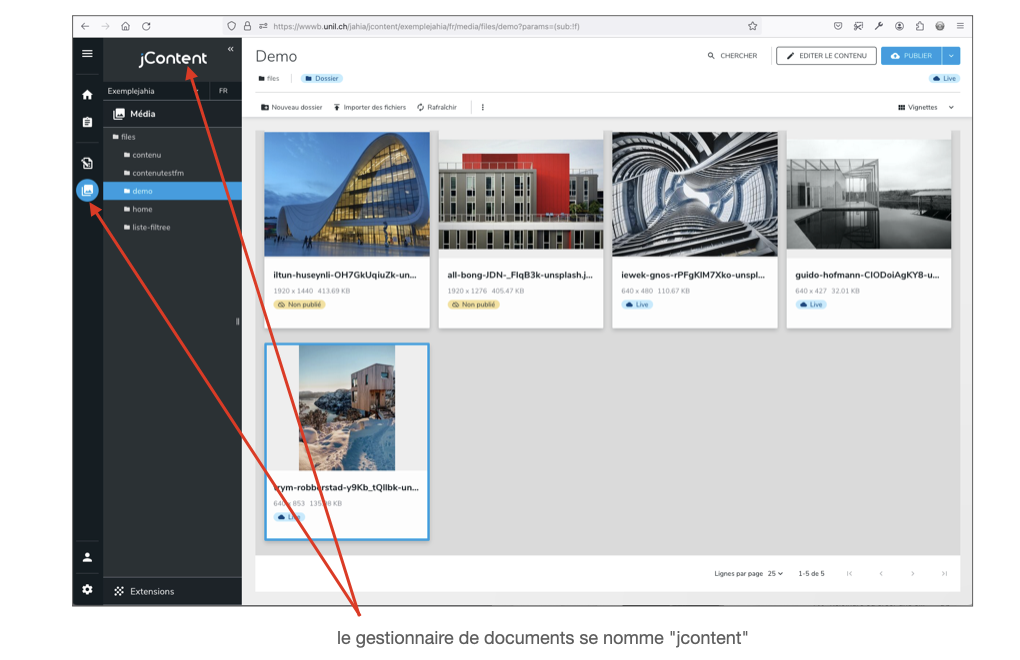Open the hamburger navigation menu in sidebar
The width and height of the screenshot is (1020, 660).
[x=87, y=54]
